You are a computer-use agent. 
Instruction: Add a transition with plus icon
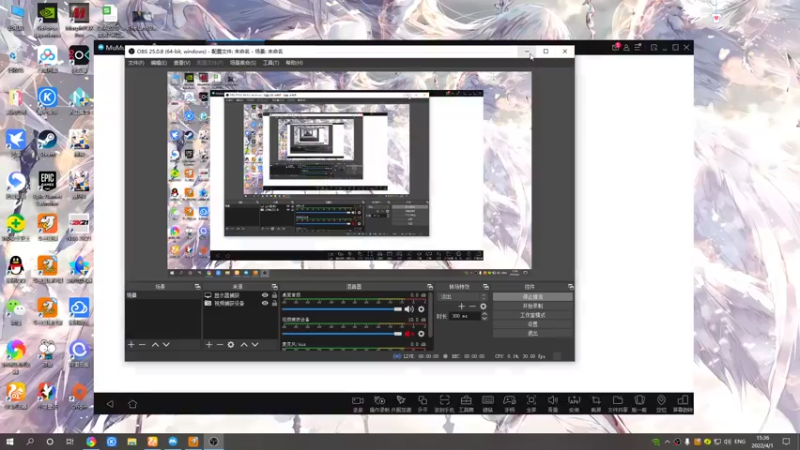(x=461, y=307)
